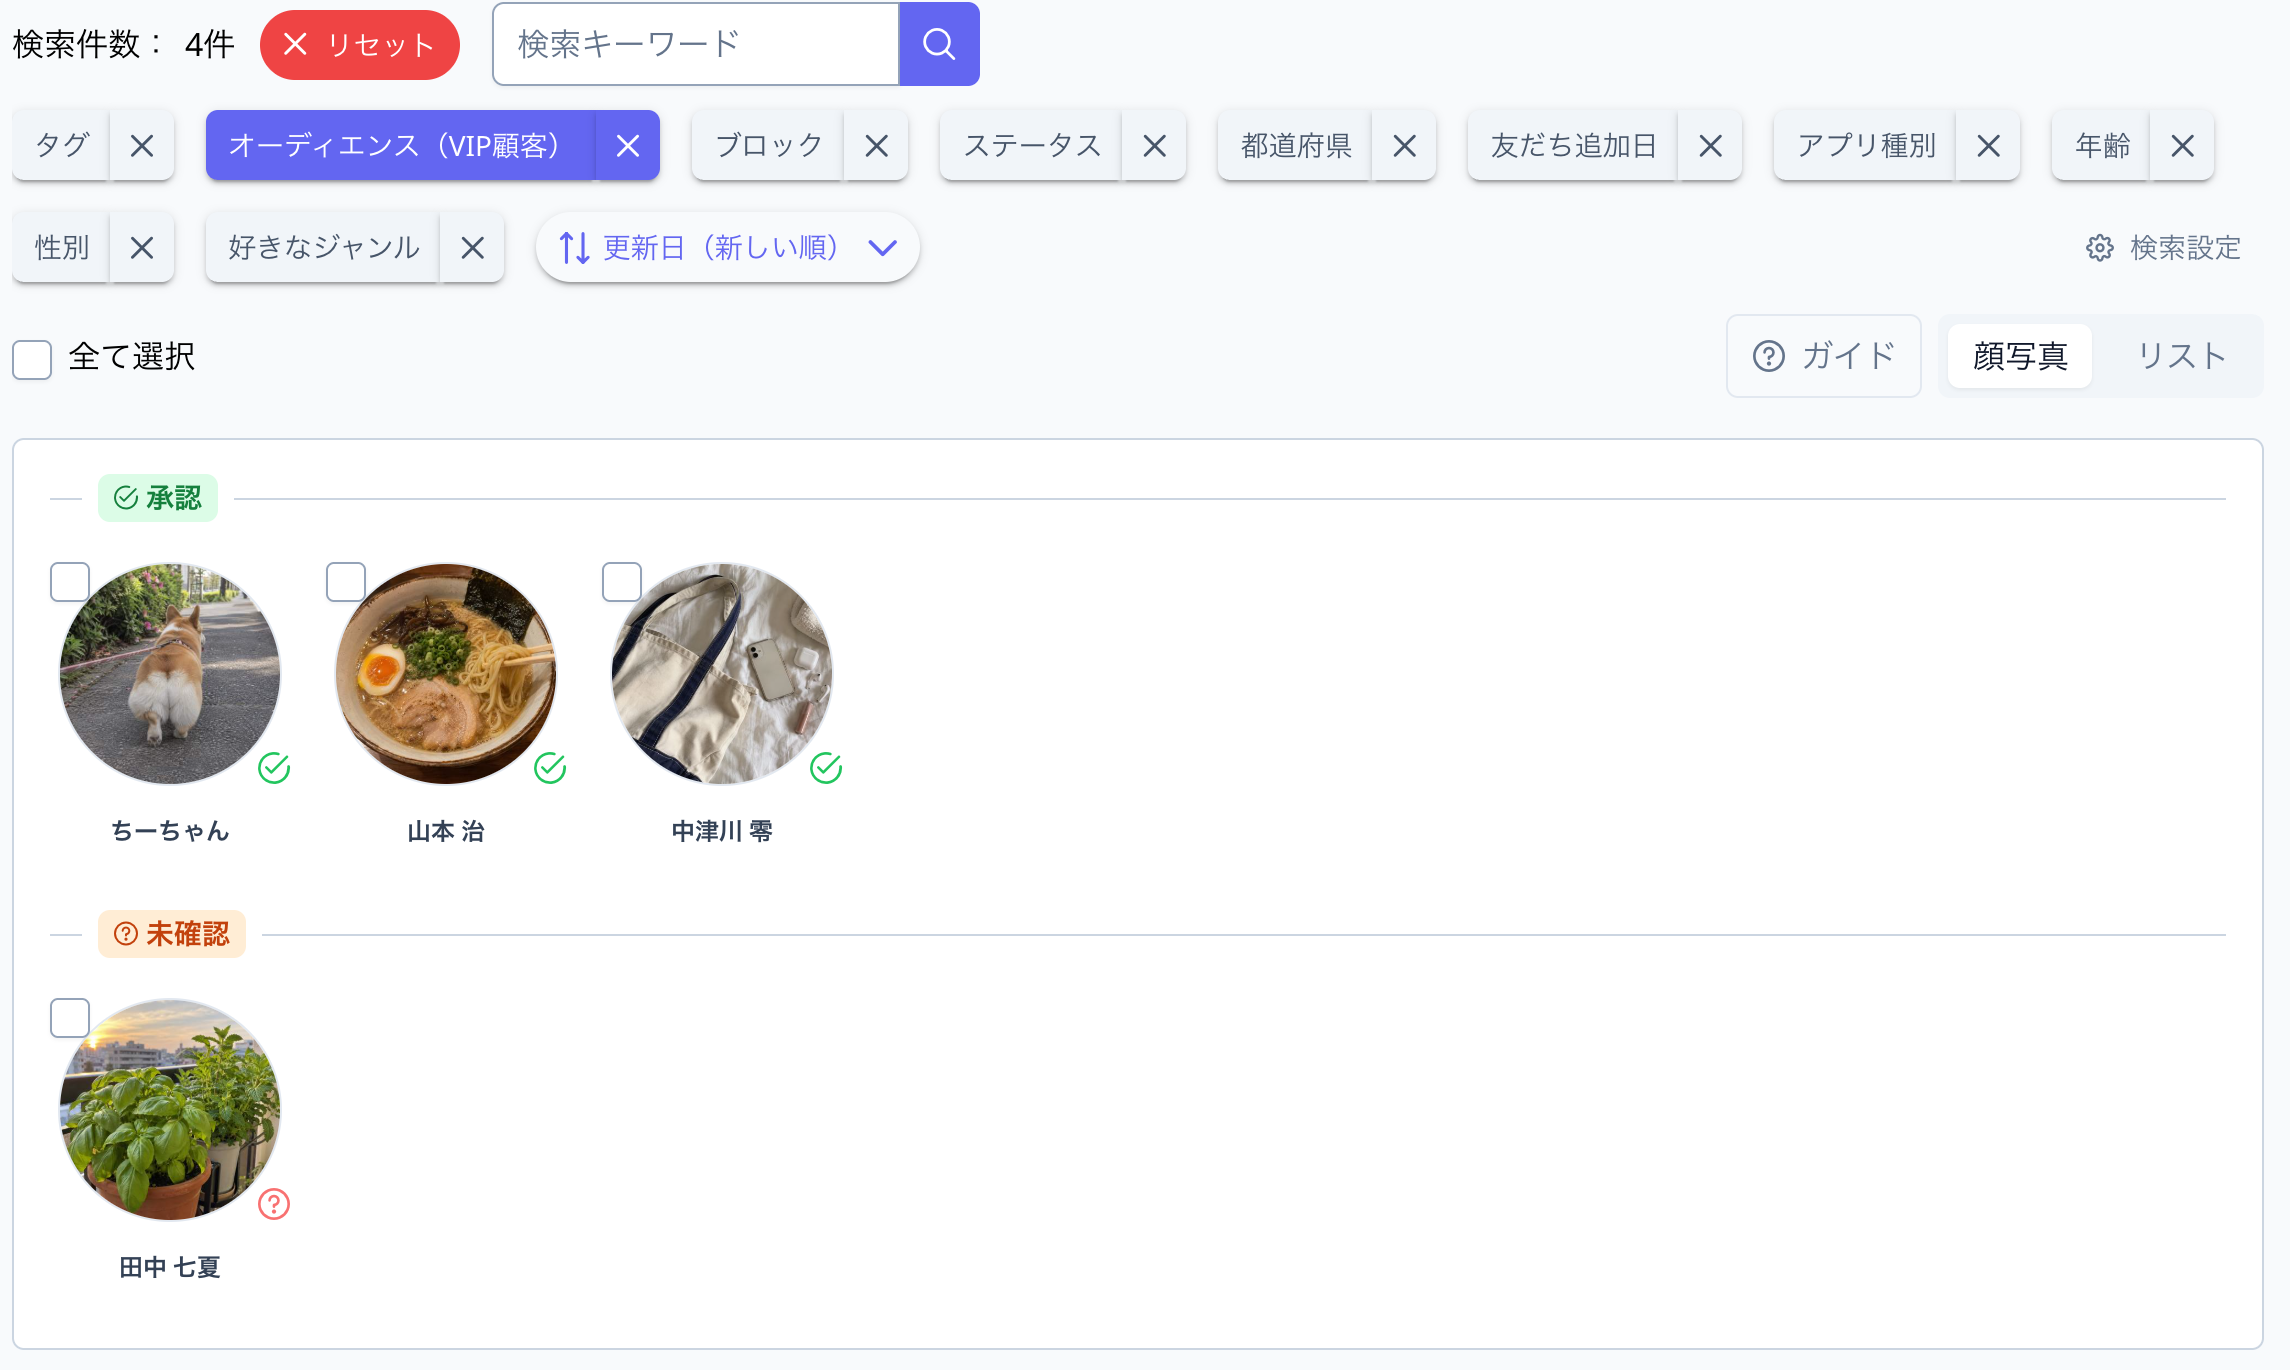Image resolution: width=2290 pixels, height=1370 pixels.
Task: Open 更新日（新しい順） sort dropdown
Action: (x=728, y=247)
